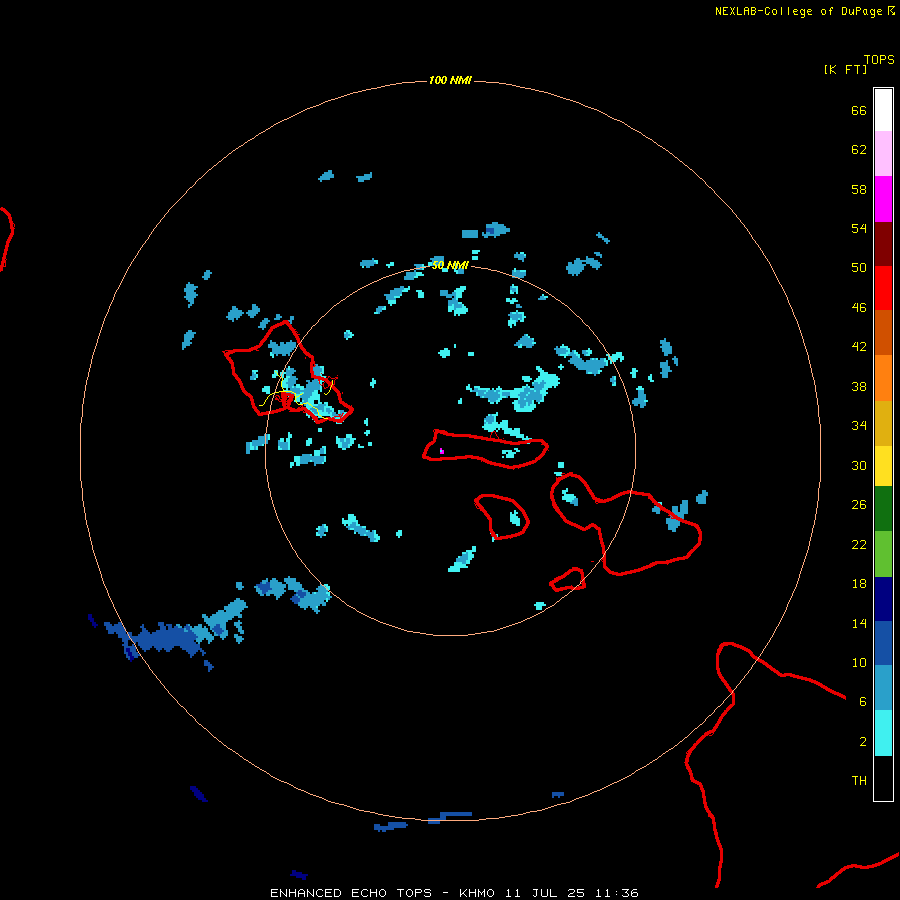Click the legend value 26
The width and height of the screenshot is (900, 900).
859,505
